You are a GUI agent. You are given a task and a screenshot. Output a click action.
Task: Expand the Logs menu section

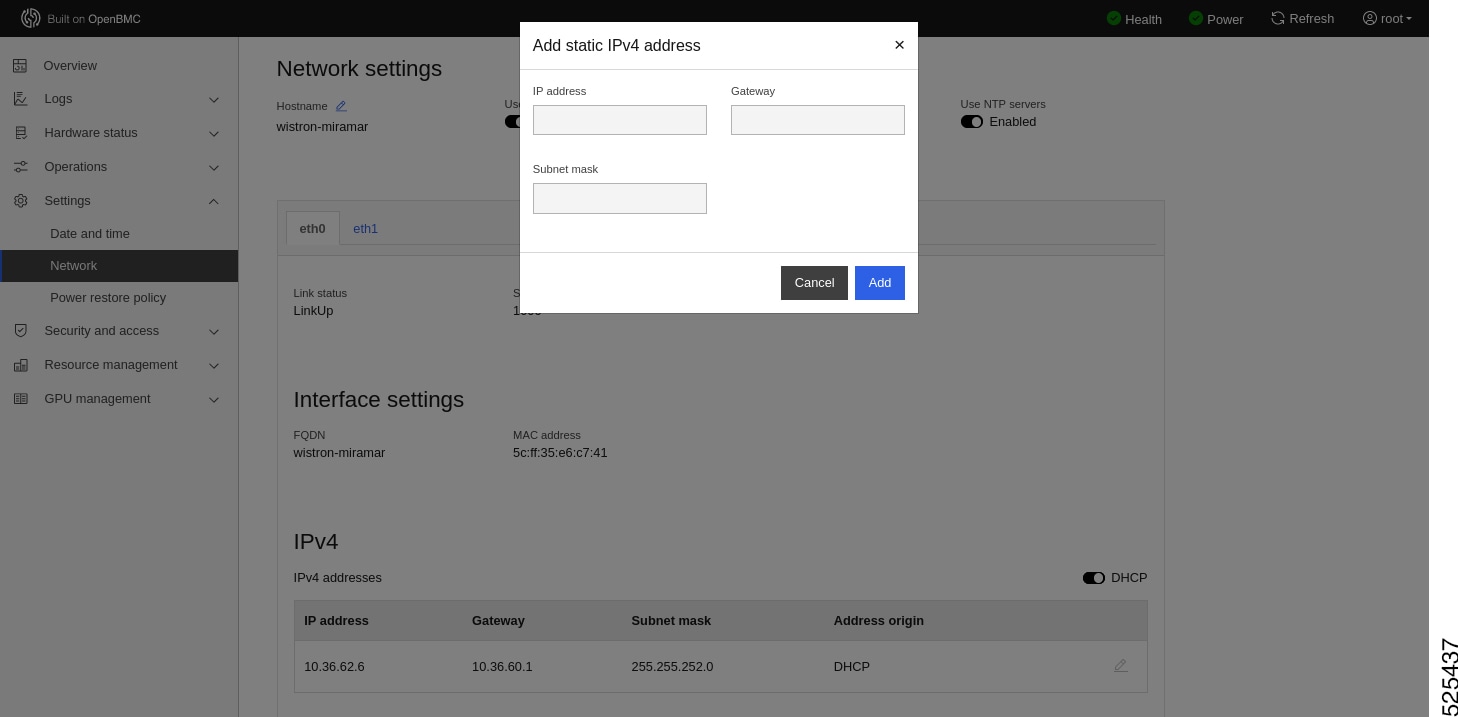click(214, 99)
